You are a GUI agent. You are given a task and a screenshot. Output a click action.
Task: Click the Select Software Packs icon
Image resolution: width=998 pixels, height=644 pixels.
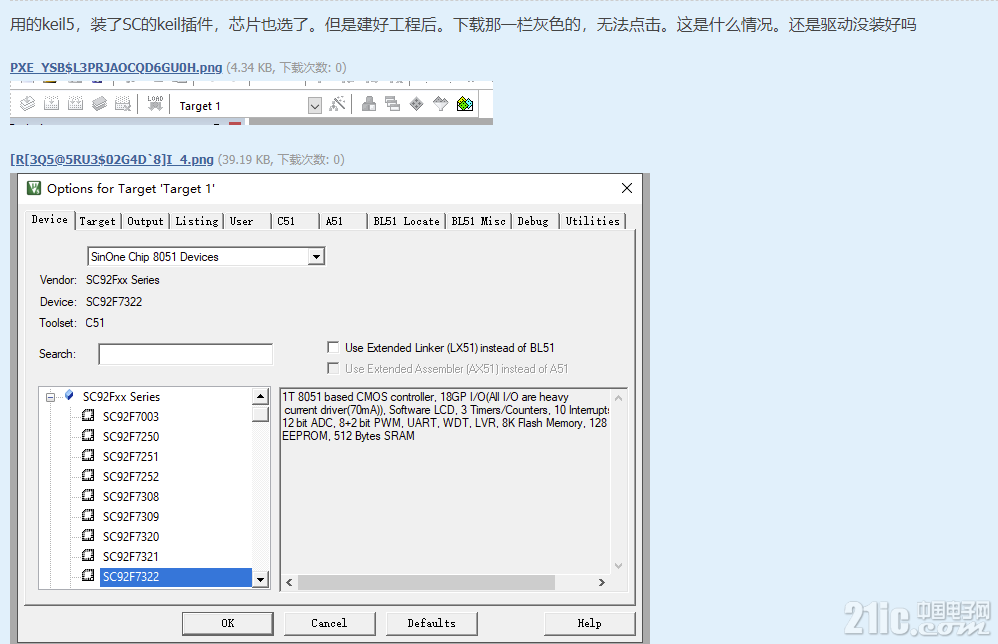pyautogui.click(x=440, y=104)
